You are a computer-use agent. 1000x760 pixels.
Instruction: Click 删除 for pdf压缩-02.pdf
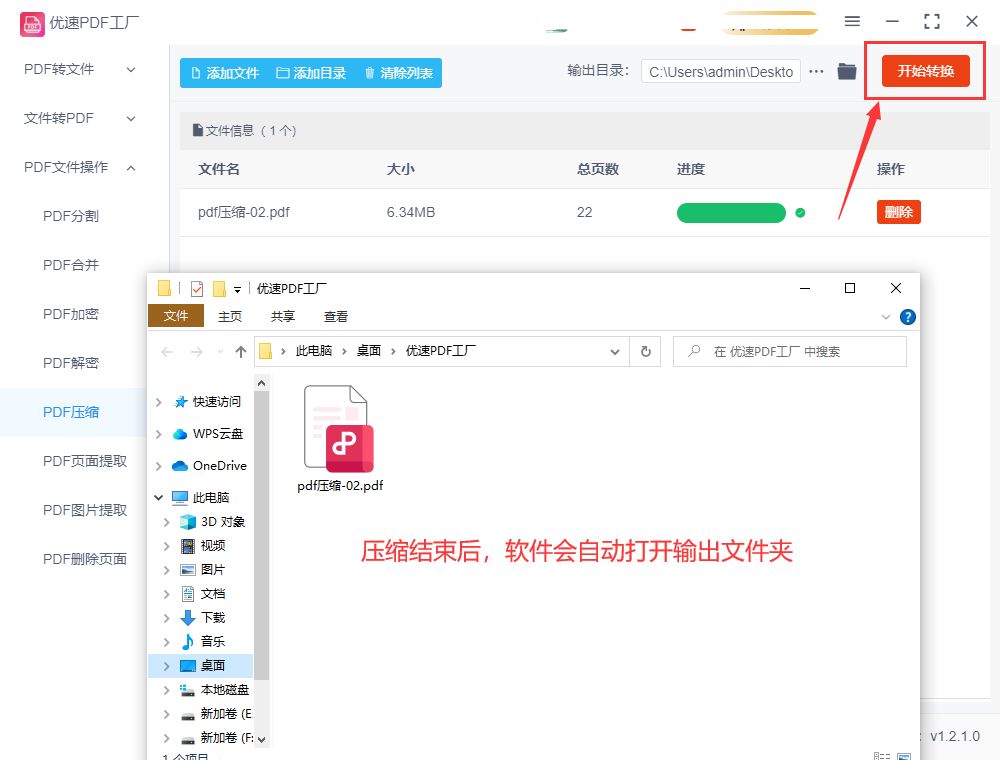[899, 212]
